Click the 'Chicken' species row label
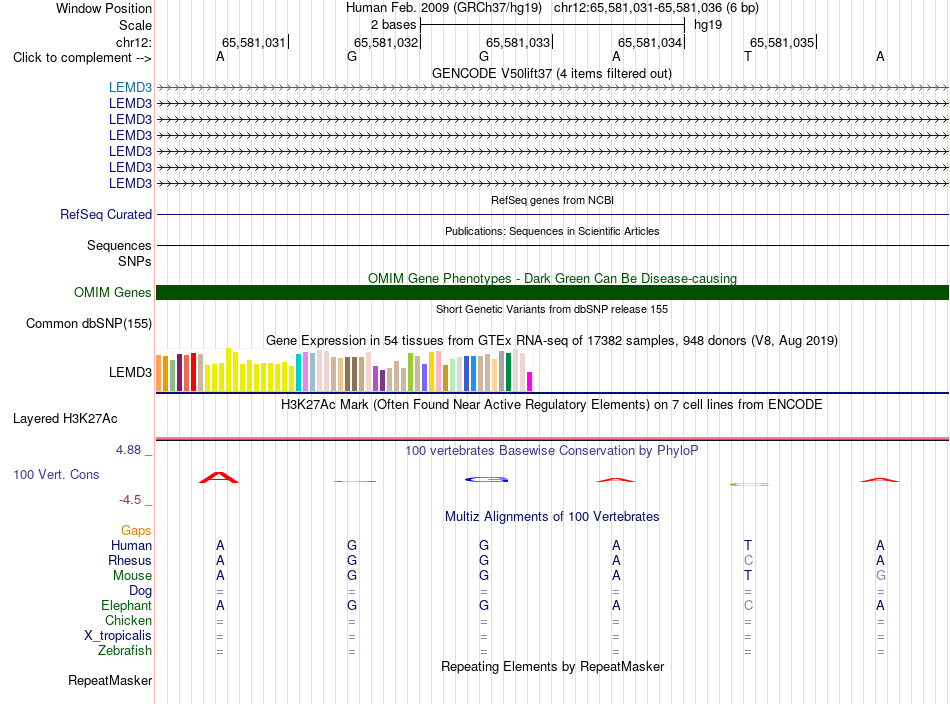The image size is (950, 704). click(128, 620)
